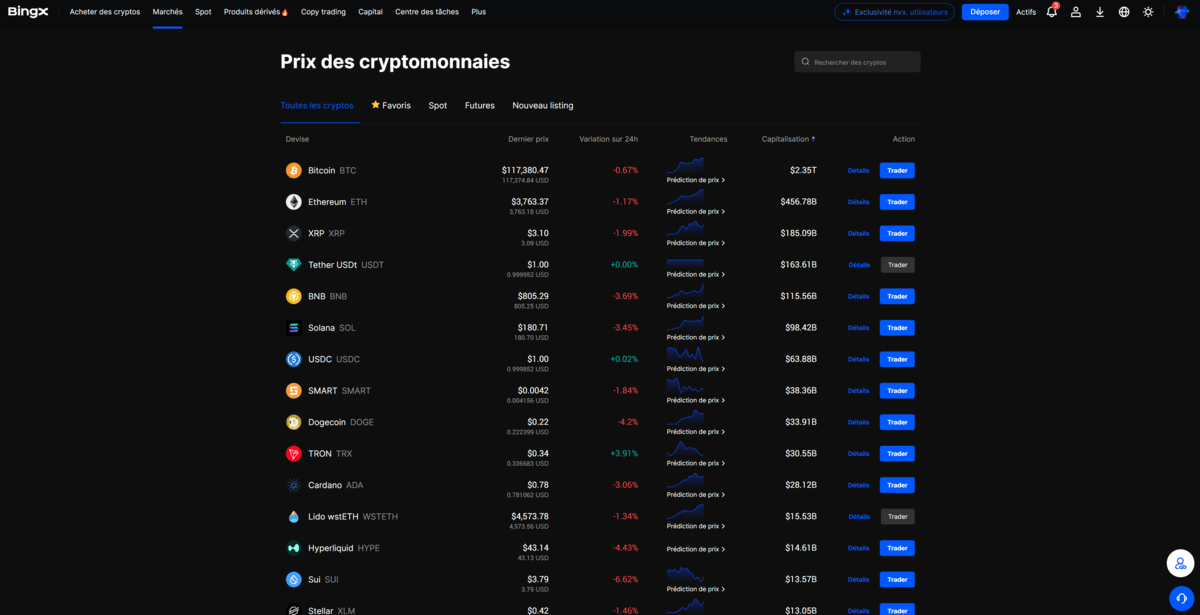Open the language globe icon
This screenshot has height=615, width=1200.
tap(1124, 12)
